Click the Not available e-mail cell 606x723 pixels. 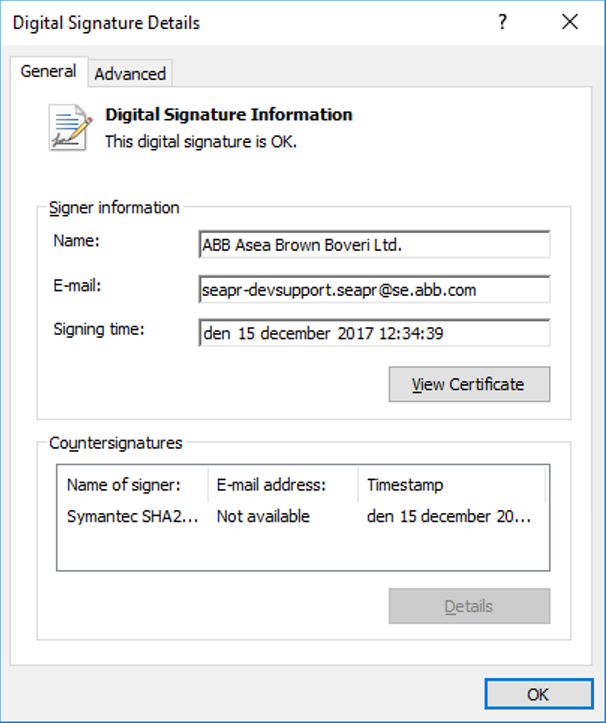(x=263, y=516)
